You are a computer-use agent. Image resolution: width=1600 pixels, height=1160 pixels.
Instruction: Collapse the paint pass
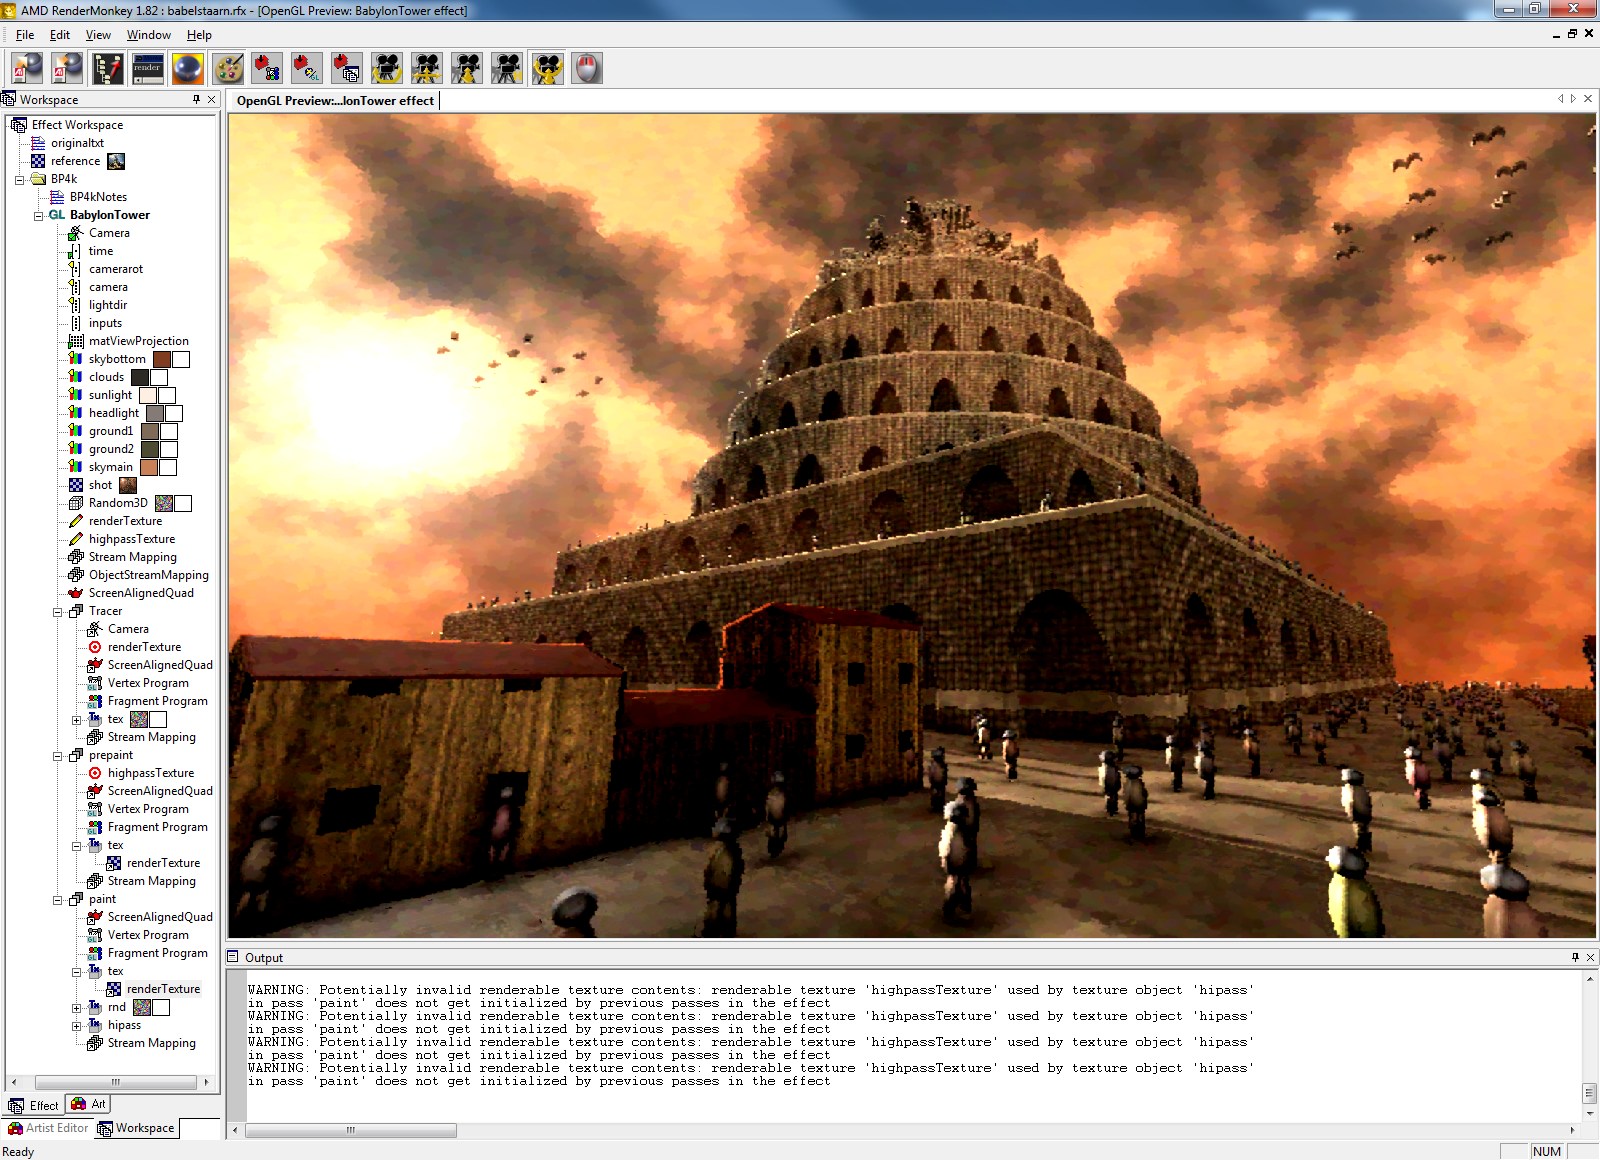pyautogui.click(x=58, y=900)
